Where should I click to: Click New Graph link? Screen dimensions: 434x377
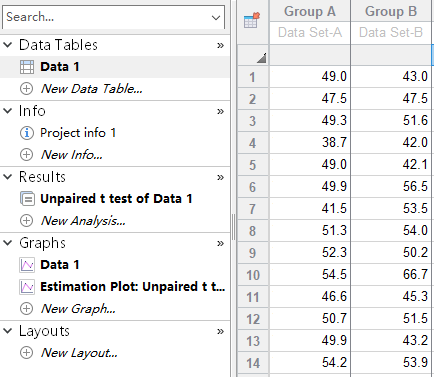(78, 309)
